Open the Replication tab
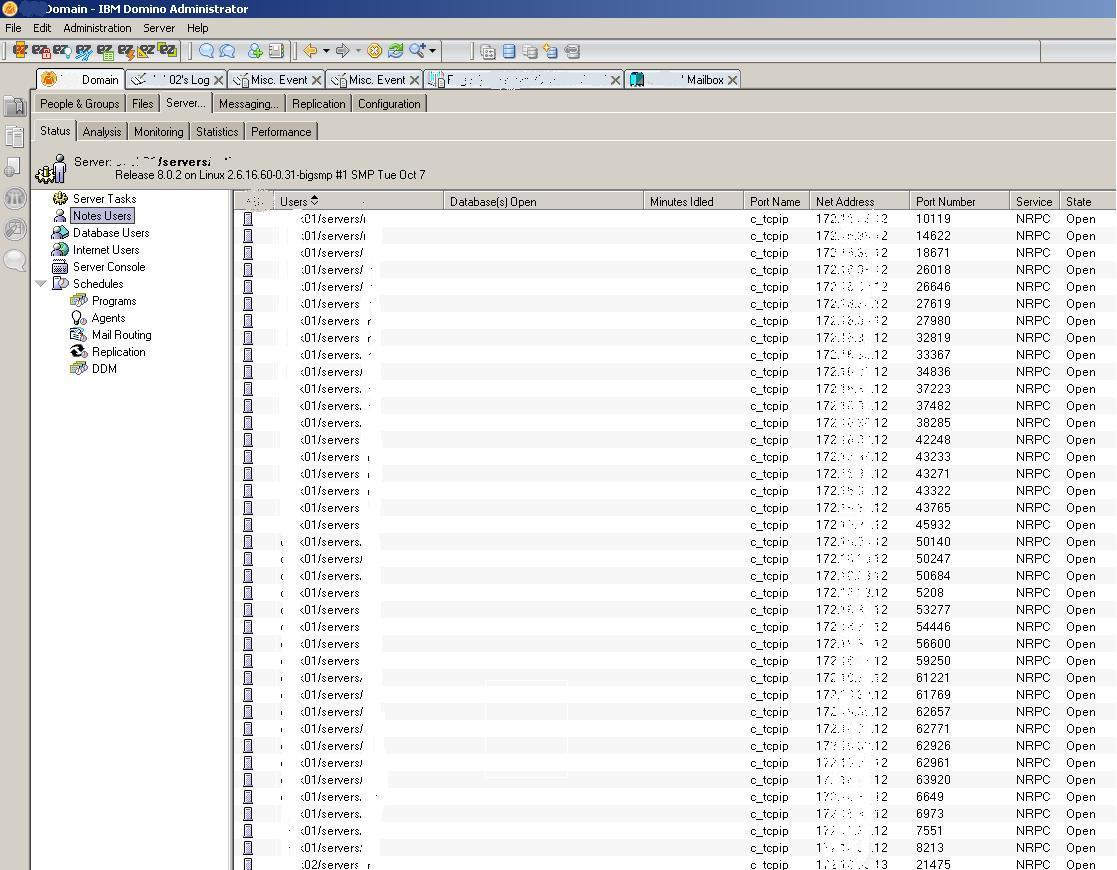The width and height of the screenshot is (1117, 870). (318, 103)
